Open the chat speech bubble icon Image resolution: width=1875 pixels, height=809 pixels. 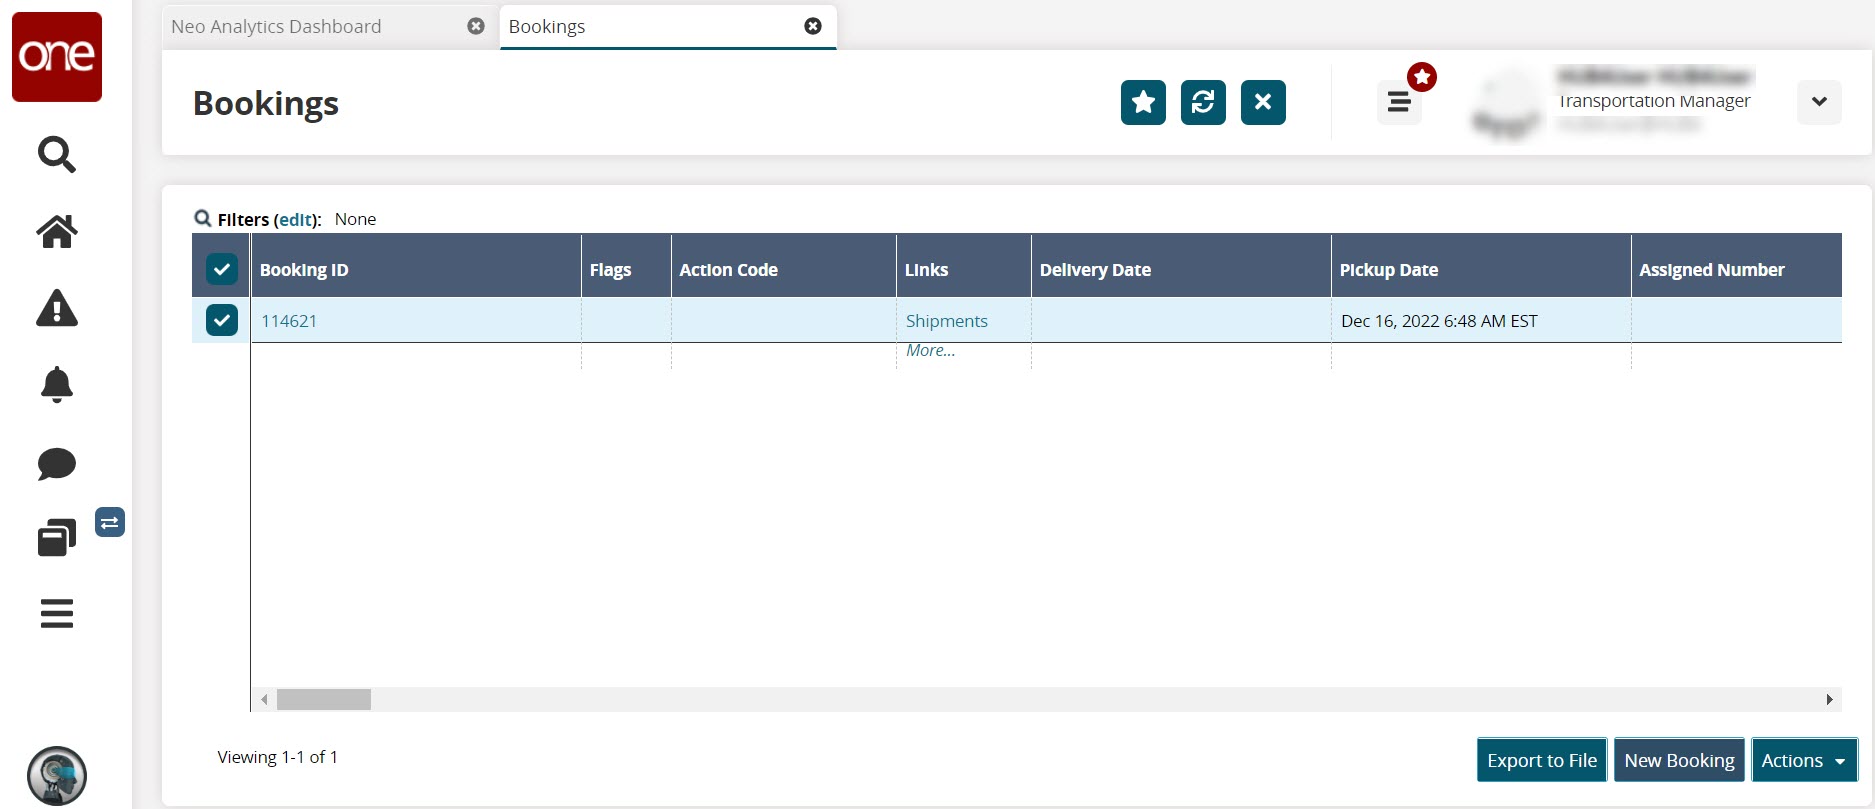click(x=56, y=464)
